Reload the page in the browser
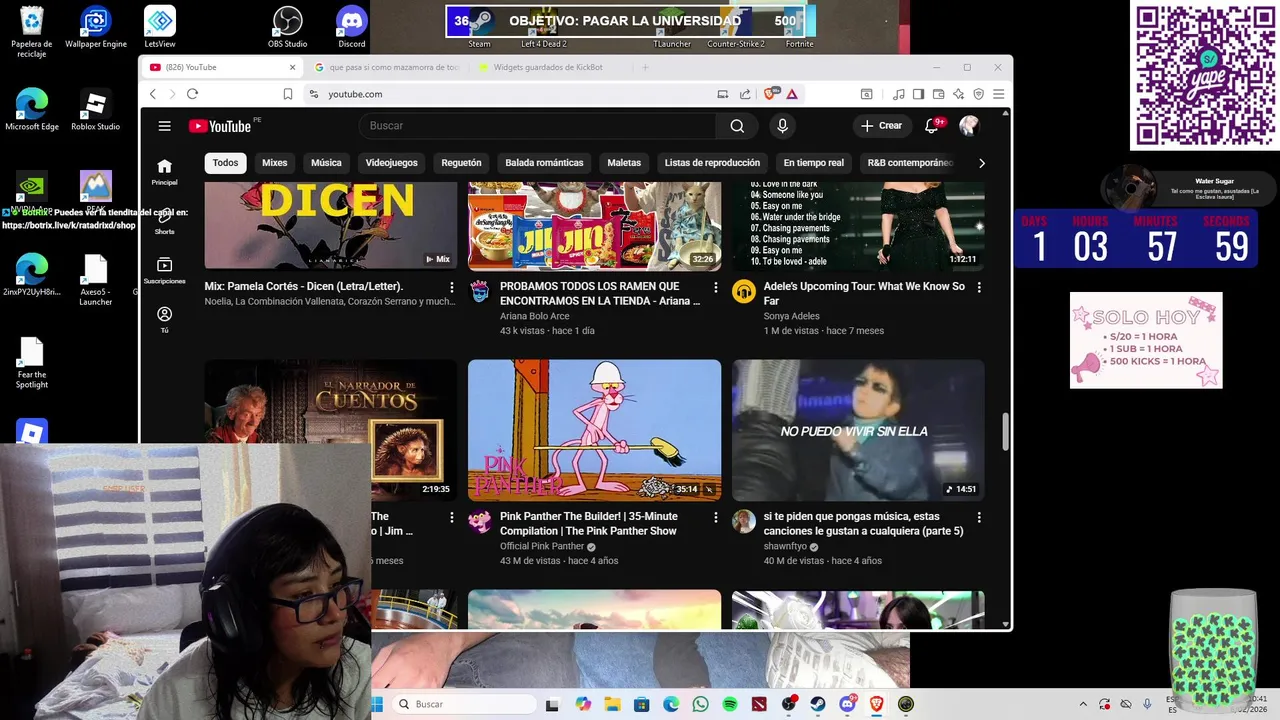The image size is (1280, 720). click(192, 94)
